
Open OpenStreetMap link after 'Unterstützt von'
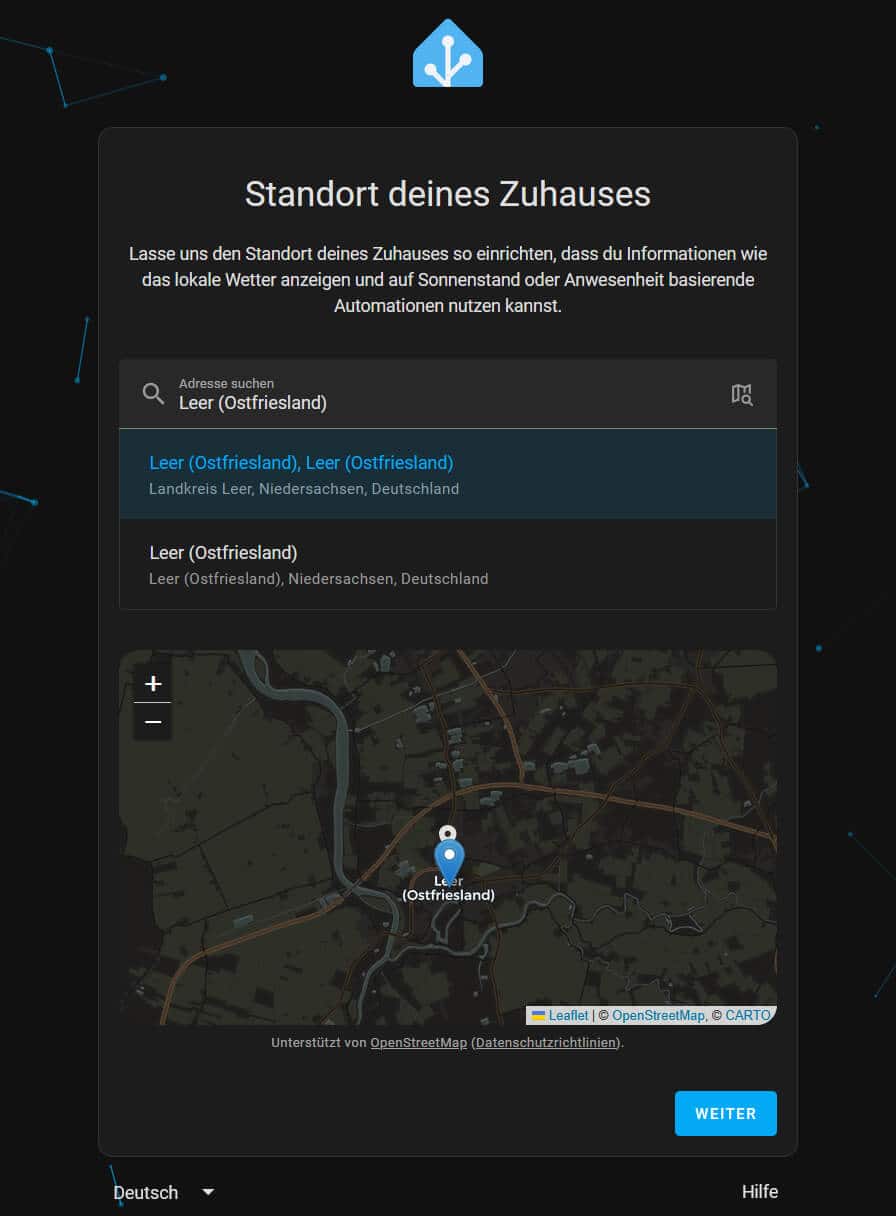click(x=418, y=1042)
